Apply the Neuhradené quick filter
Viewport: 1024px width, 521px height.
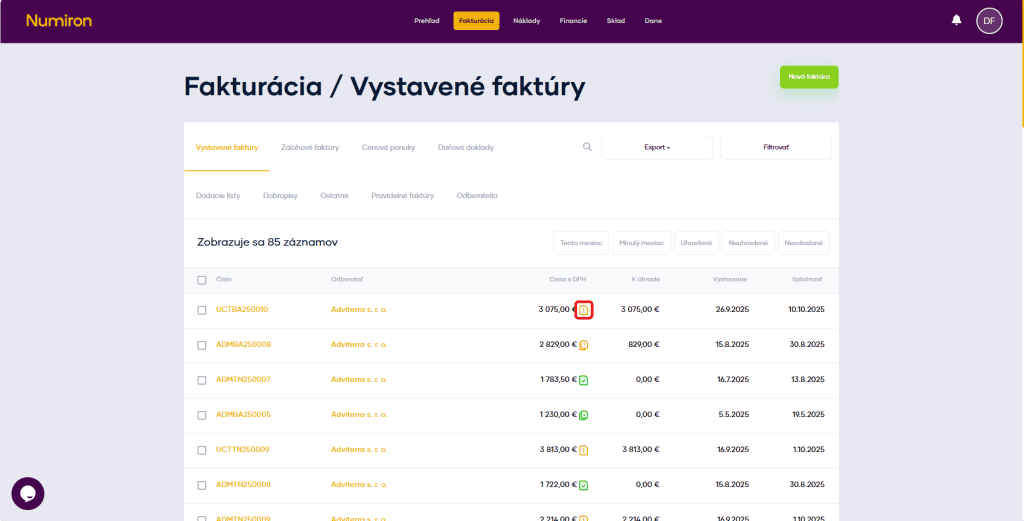tap(748, 243)
